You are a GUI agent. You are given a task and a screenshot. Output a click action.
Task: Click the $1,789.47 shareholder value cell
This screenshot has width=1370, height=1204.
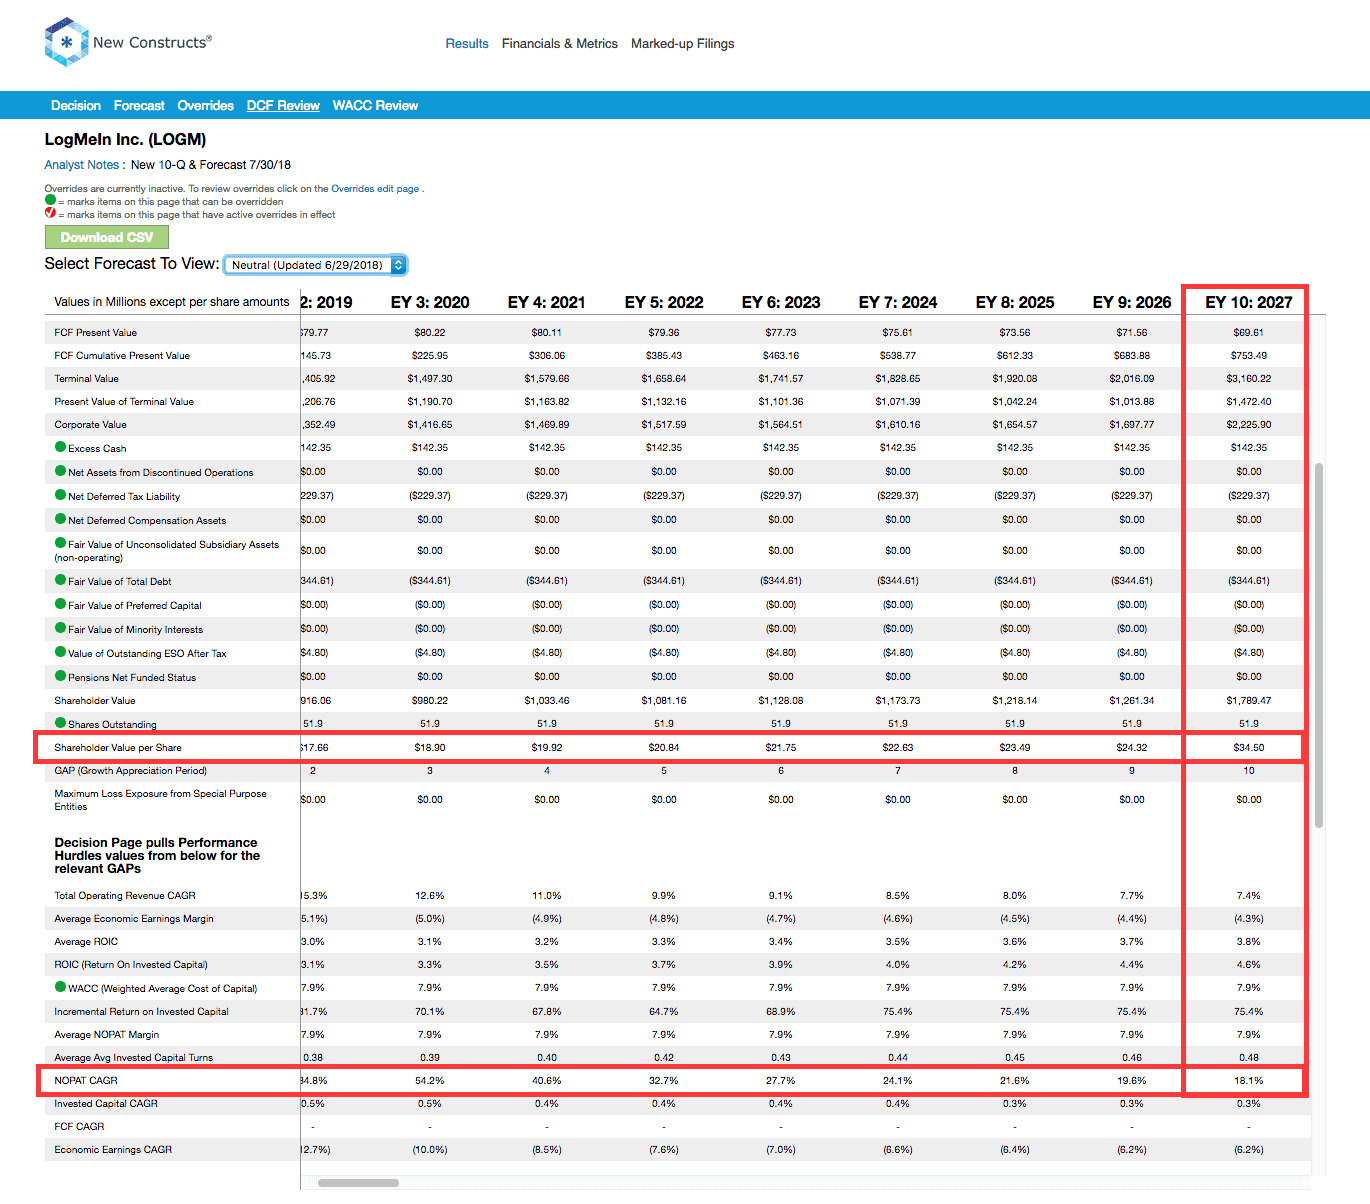pyautogui.click(x=1249, y=700)
